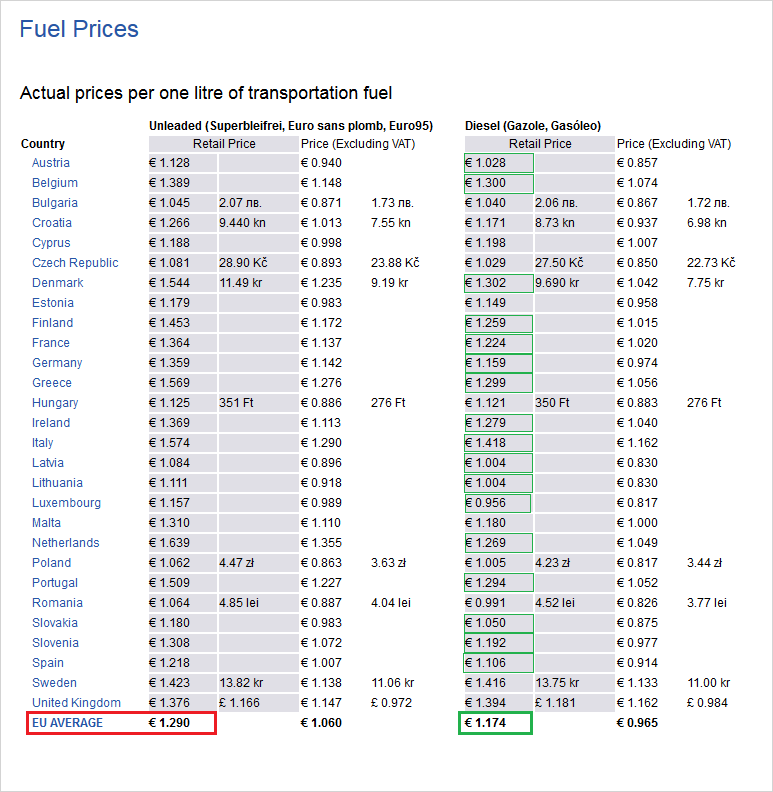
Task: Visit the Germany country link
Action: 57,363
